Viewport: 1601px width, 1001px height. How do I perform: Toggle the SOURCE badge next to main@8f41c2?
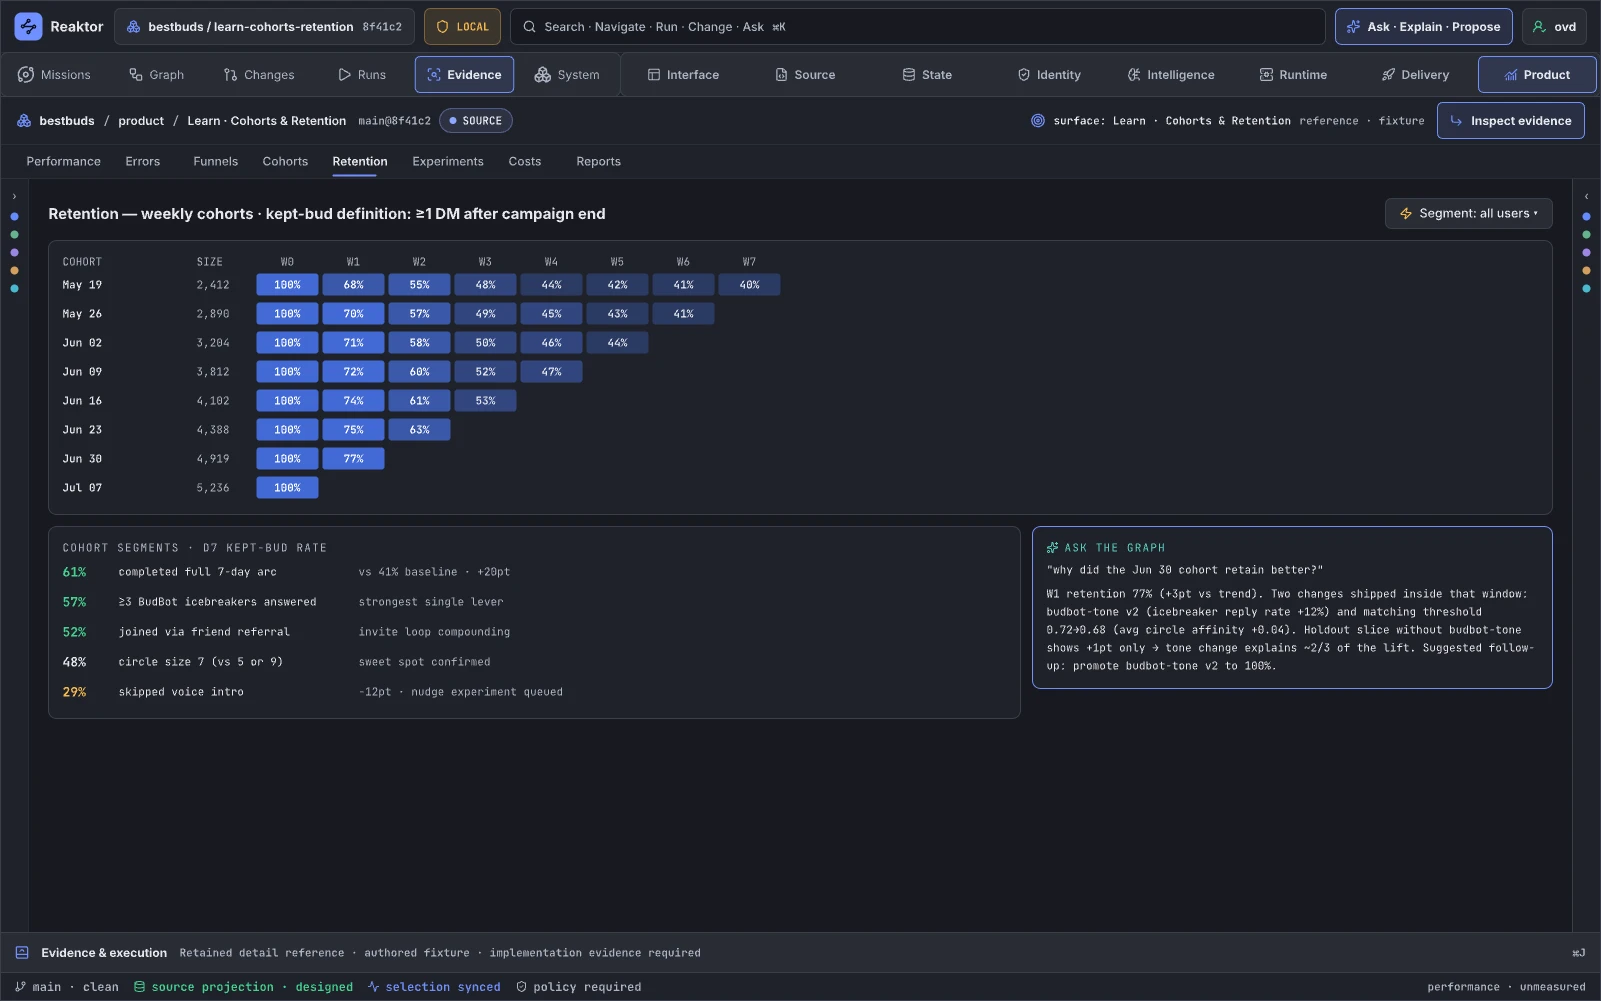[x=475, y=121]
